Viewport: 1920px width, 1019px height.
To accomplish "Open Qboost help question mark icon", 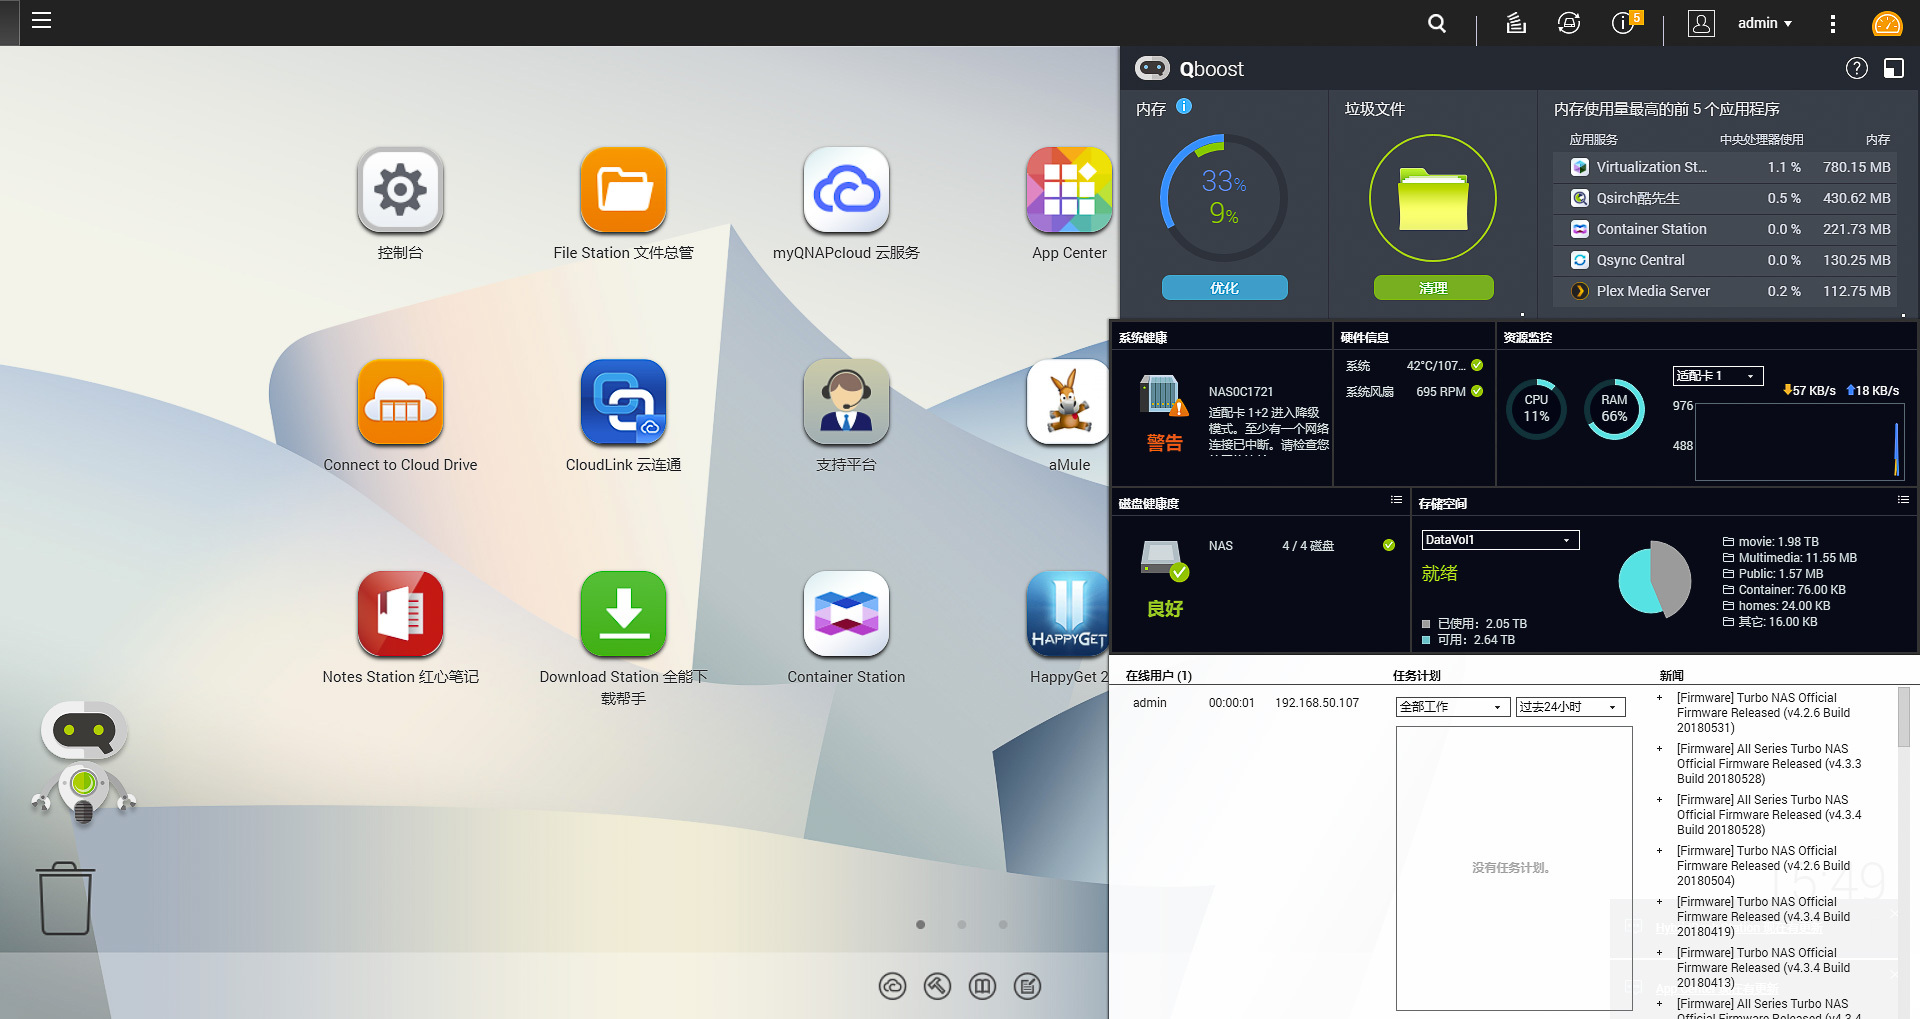I will (1857, 68).
